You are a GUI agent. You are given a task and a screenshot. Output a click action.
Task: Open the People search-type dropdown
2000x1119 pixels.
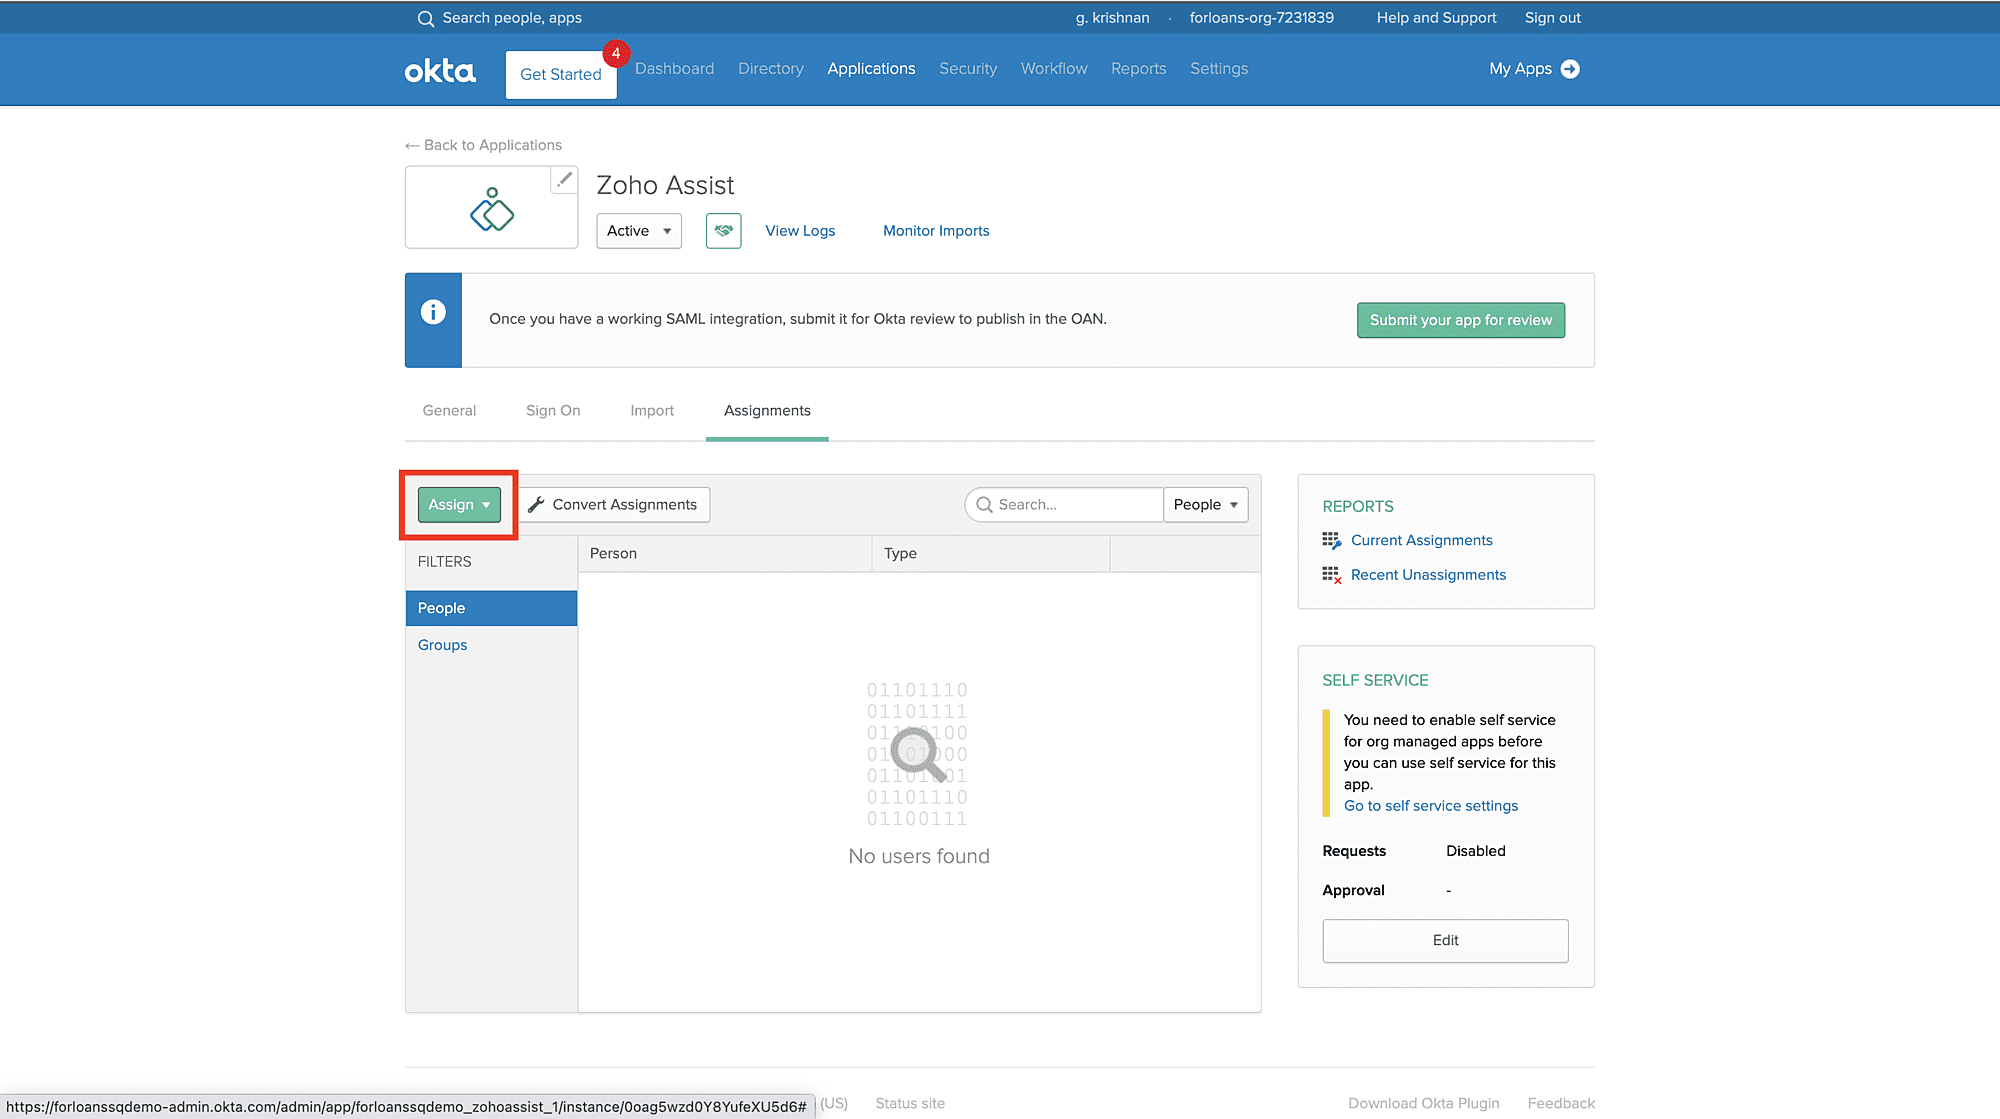1205,505
